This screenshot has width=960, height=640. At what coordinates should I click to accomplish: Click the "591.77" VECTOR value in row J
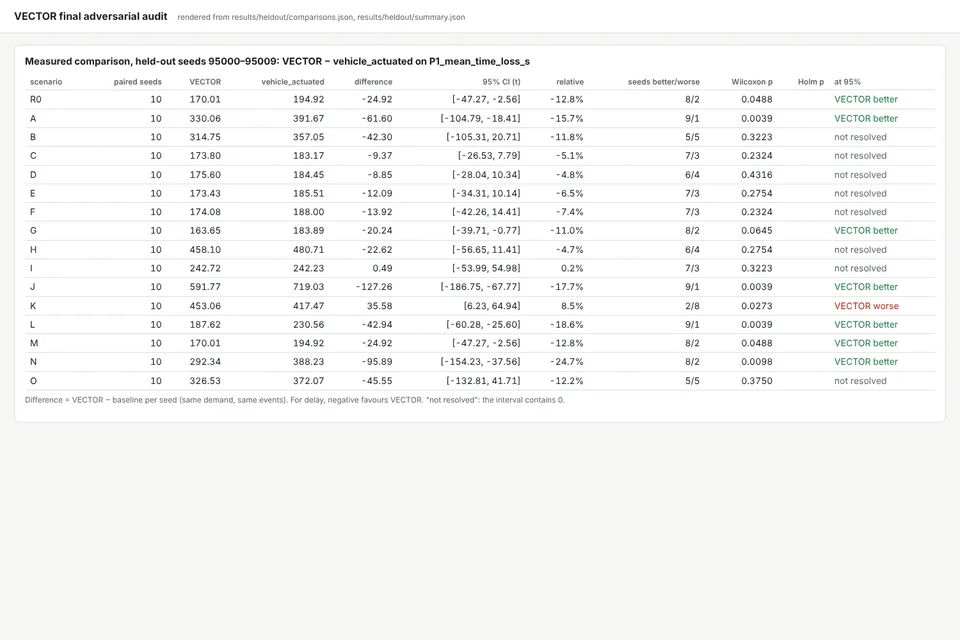point(205,287)
